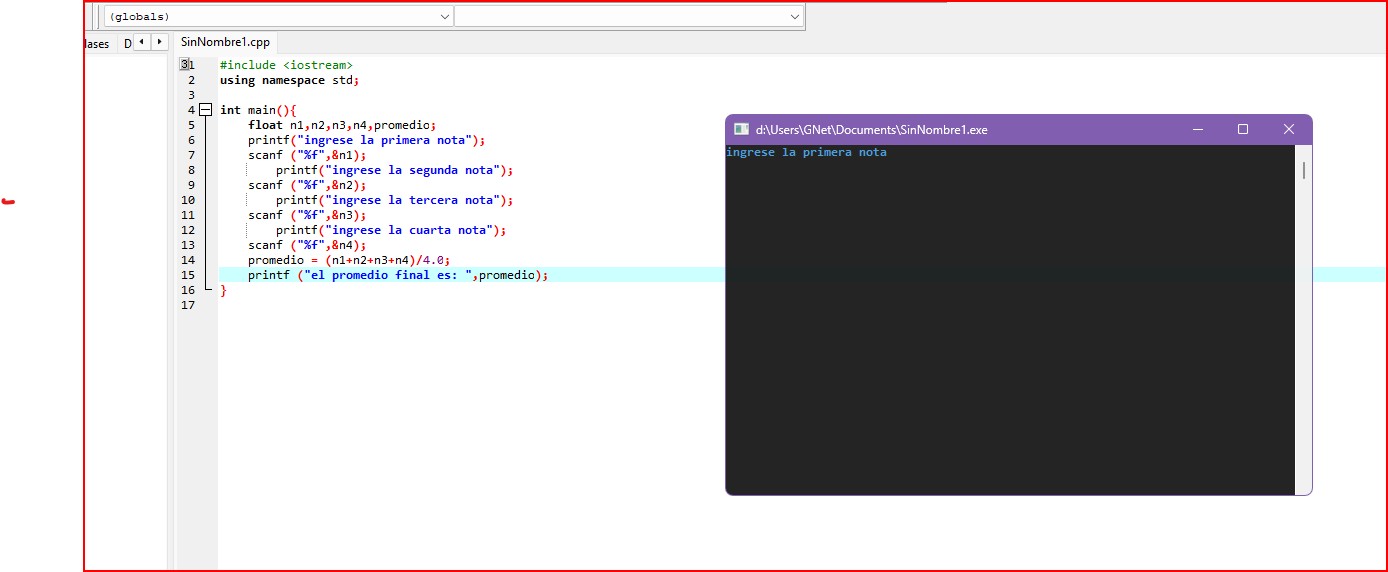Click the console title bar path text
Viewport: 1388px width, 572px height.
[x=871, y=130]
